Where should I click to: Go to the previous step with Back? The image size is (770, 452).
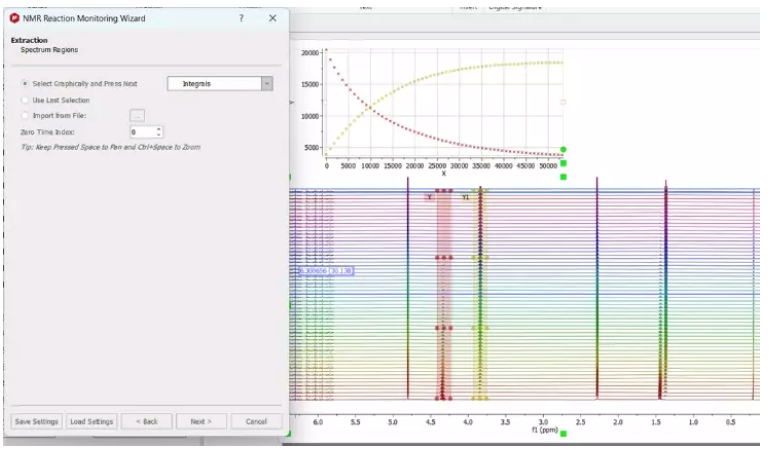[x=147, y=421]
